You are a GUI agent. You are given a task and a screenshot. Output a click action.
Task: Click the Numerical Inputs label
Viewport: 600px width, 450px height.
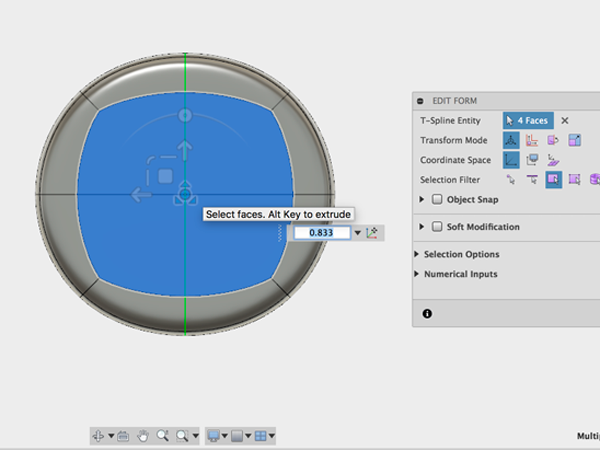pos(461,274)
